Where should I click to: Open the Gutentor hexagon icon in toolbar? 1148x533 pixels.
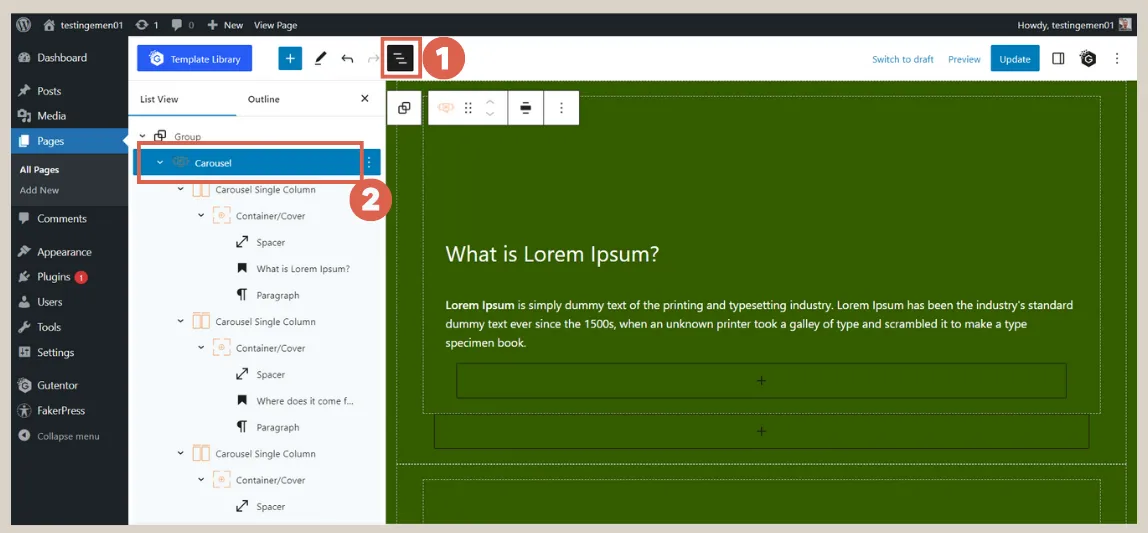(1089, 59)
